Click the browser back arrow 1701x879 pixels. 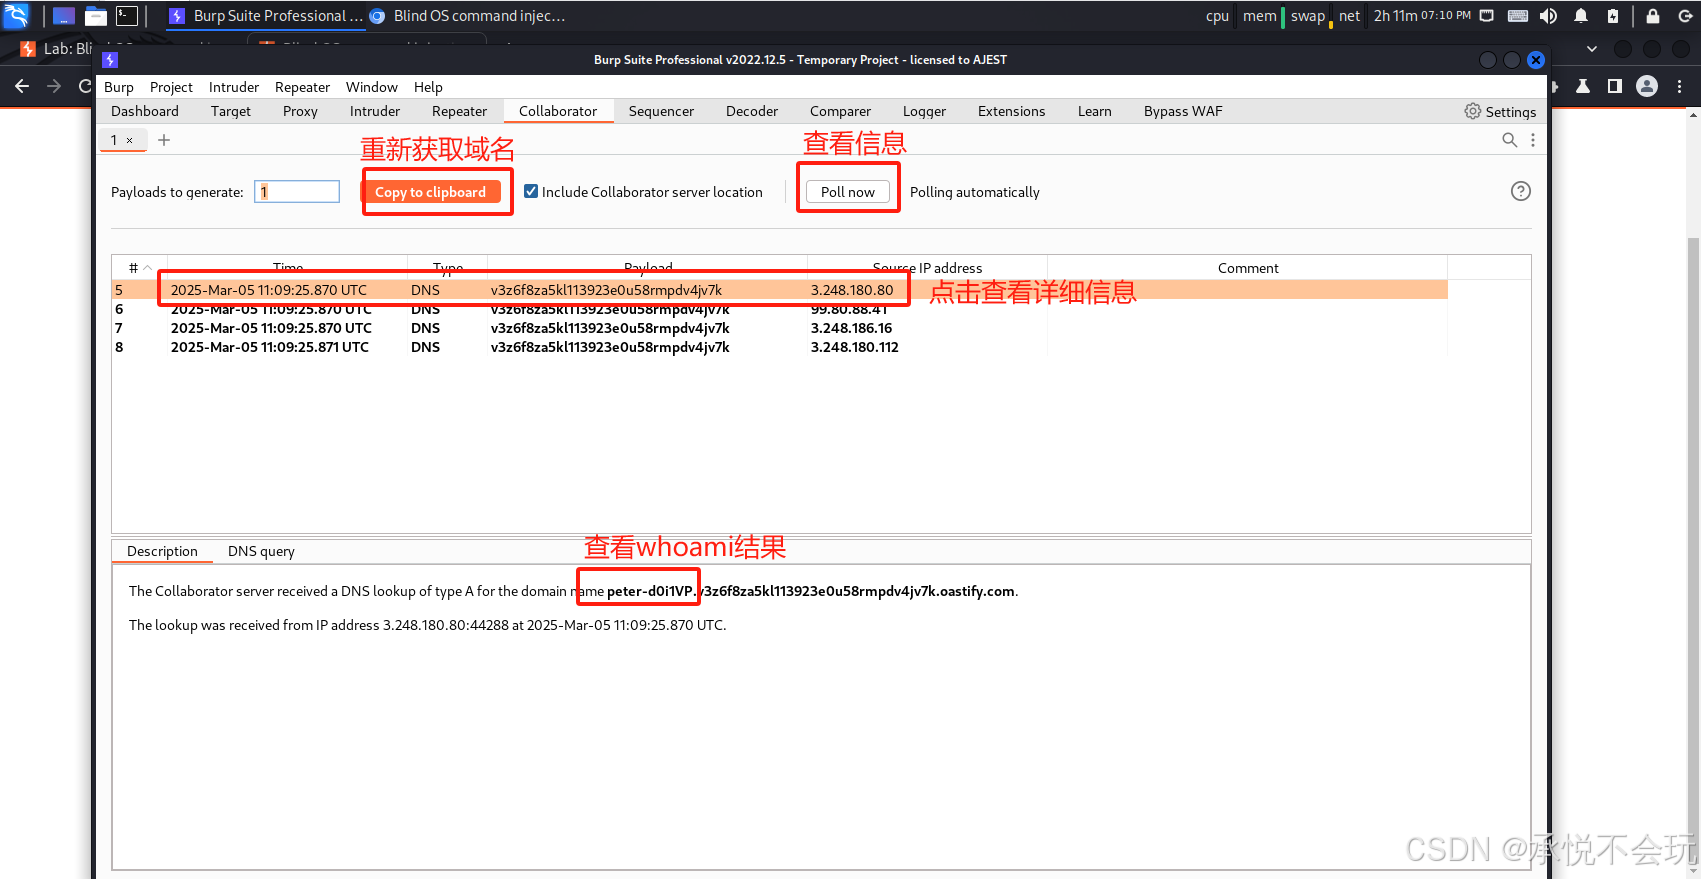(22, 86)
